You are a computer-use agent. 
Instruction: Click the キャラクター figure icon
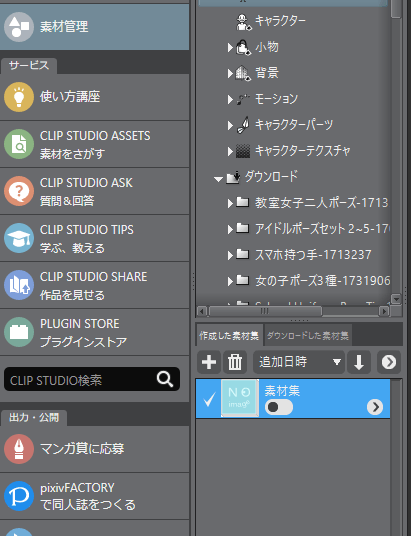(x=244, y=22)
